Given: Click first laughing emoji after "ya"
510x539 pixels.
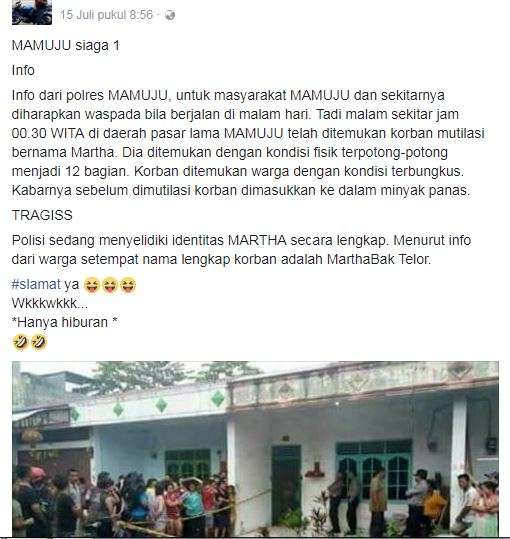Looking at the screenshot, I should (x=92, y=285).
